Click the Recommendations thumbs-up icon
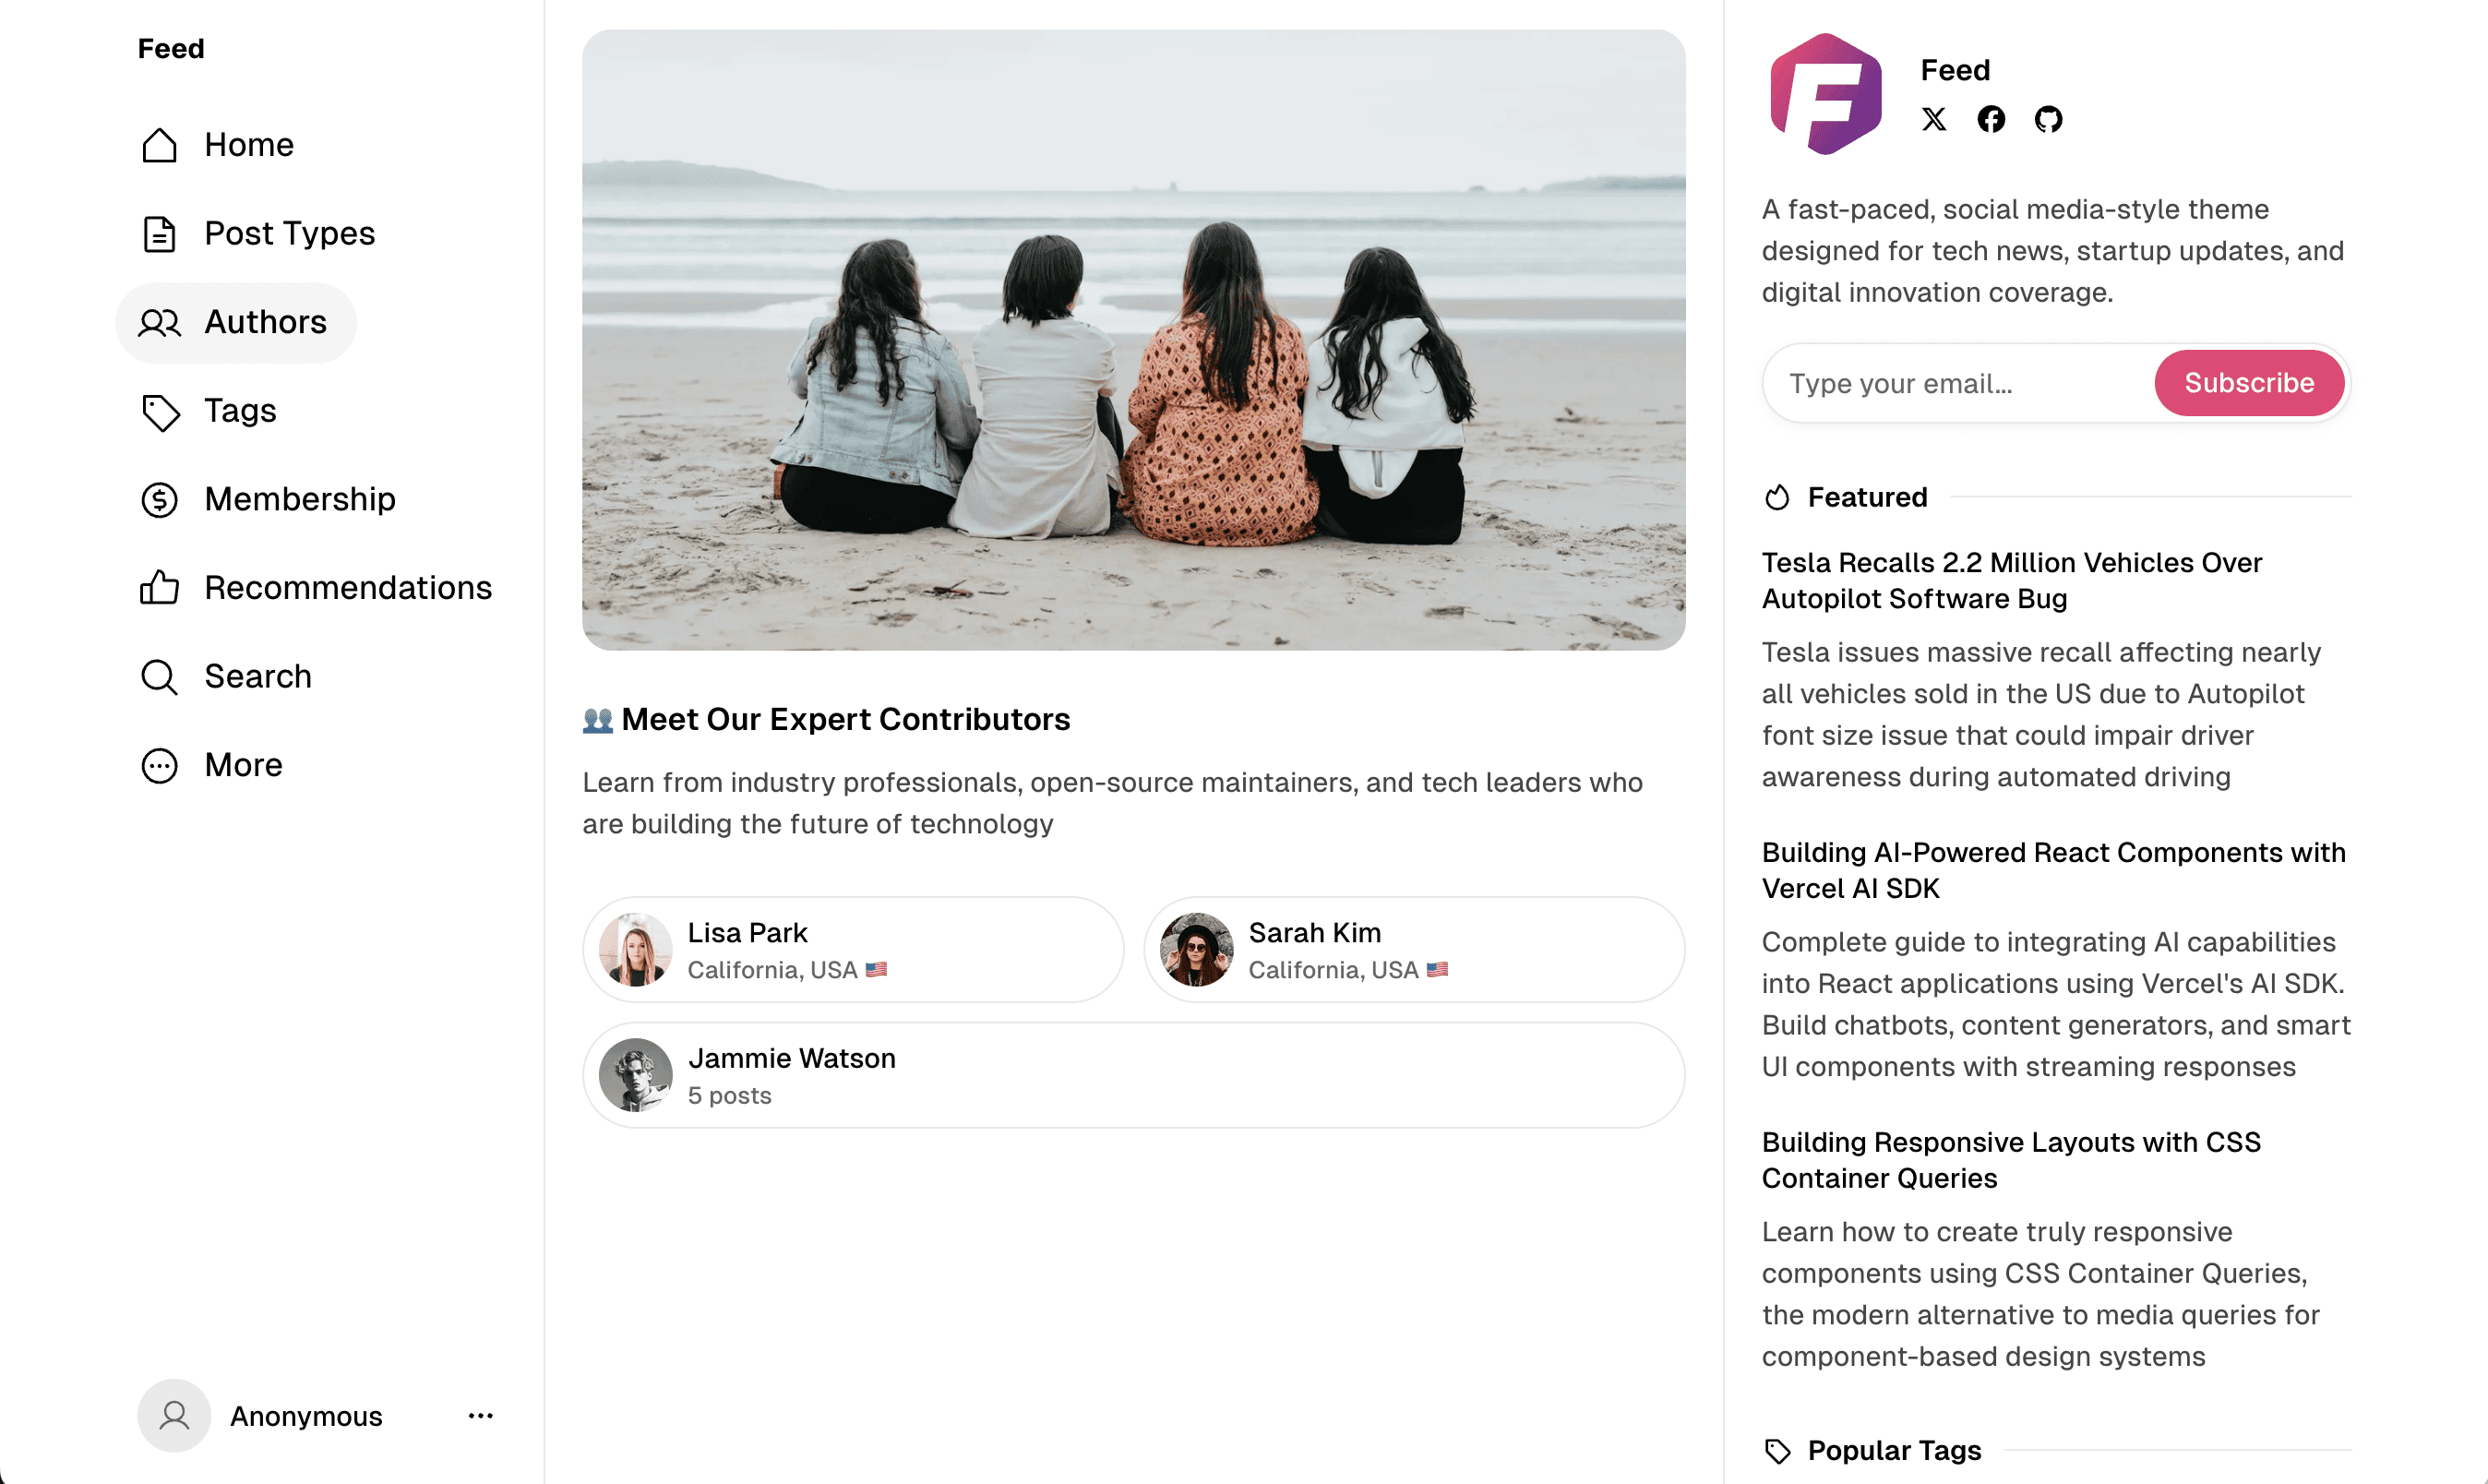Screen dimensions: 2488x1484 159,588
